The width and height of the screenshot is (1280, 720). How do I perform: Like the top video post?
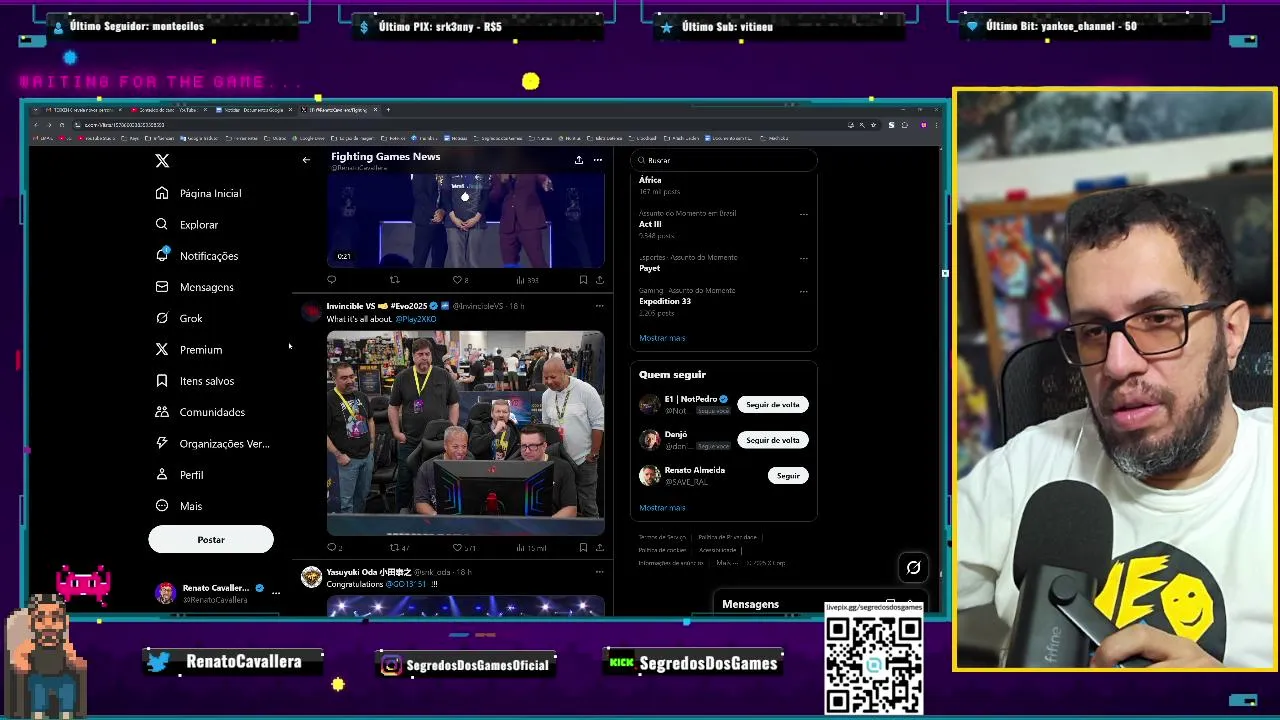(x=460, y=280)
